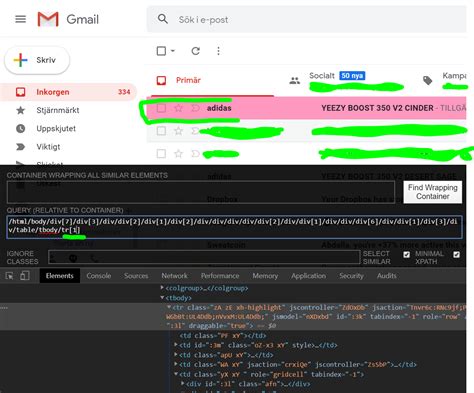This screenshot has height=393, width=474.
Task: Open the YEEZY BOOST 350 V2 CINDER email
Action: click(x=377, y=108)
